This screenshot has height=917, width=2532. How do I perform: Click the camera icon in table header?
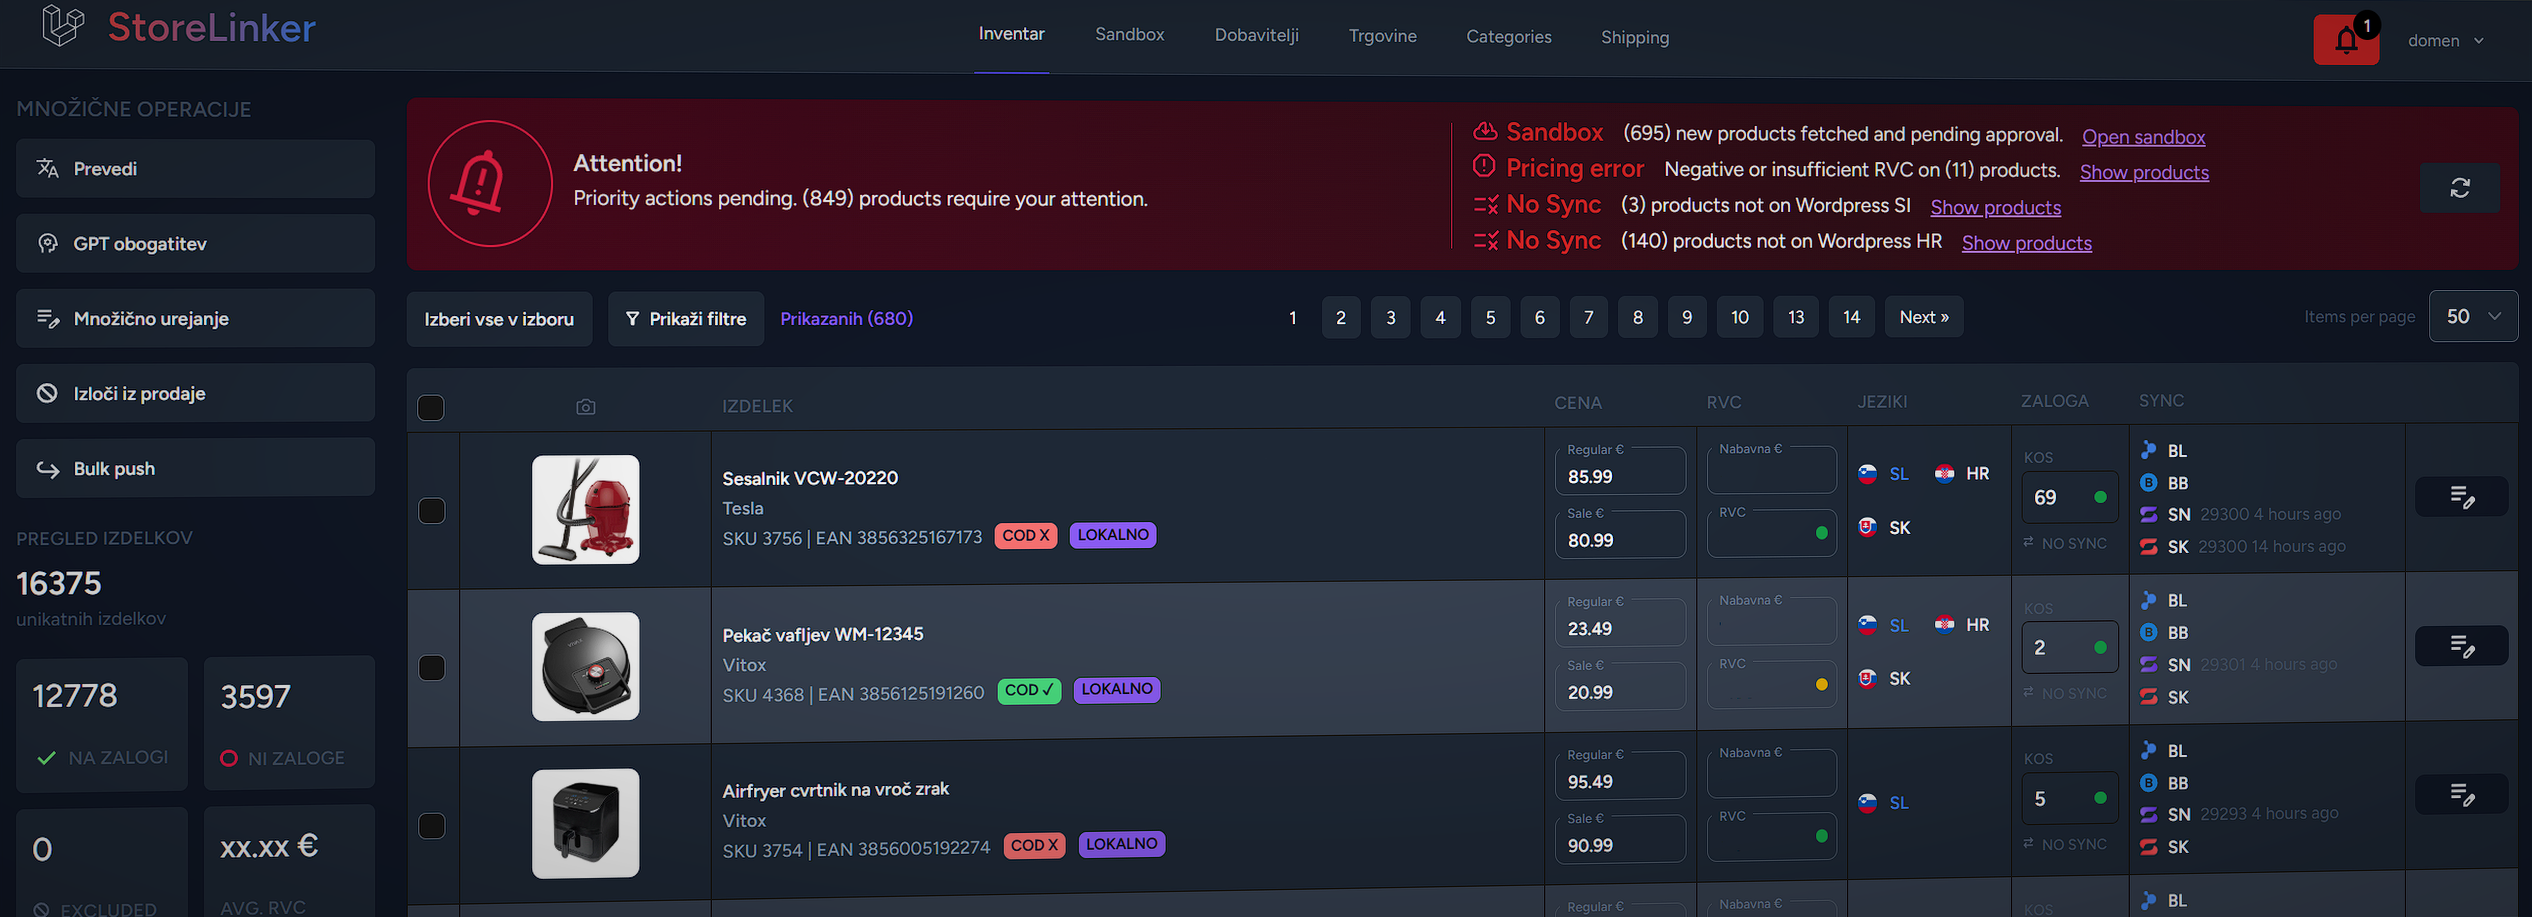pyautogui.click(x=586, y=407)
